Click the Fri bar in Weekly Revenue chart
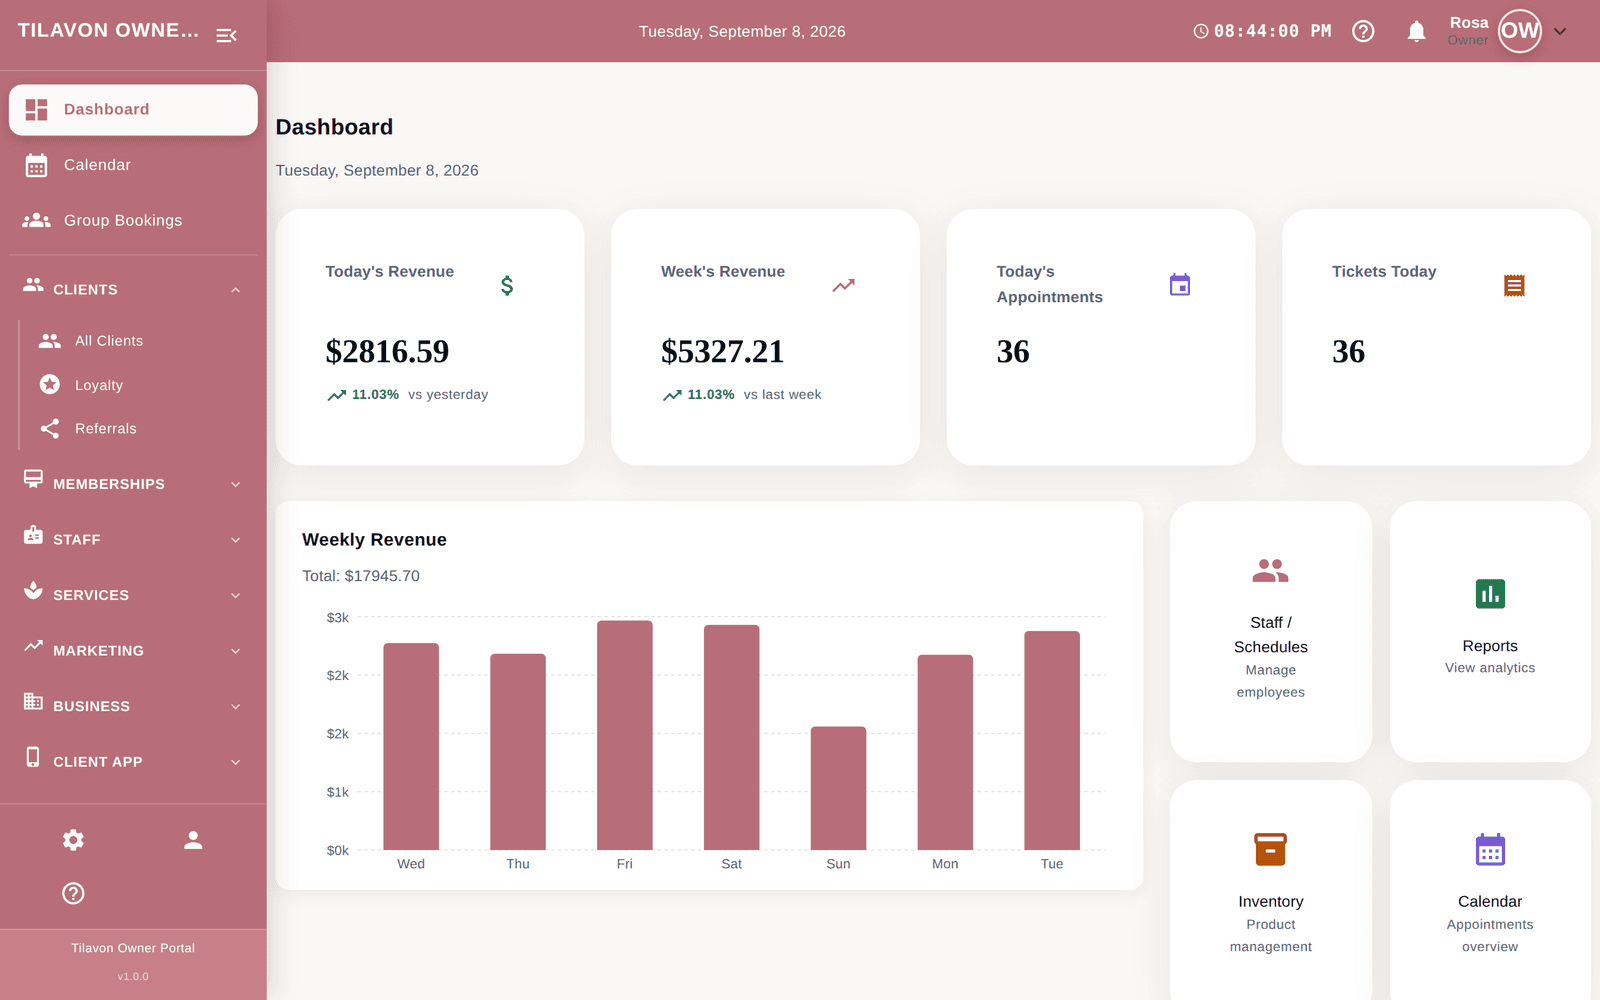 (x=625, y=735)
